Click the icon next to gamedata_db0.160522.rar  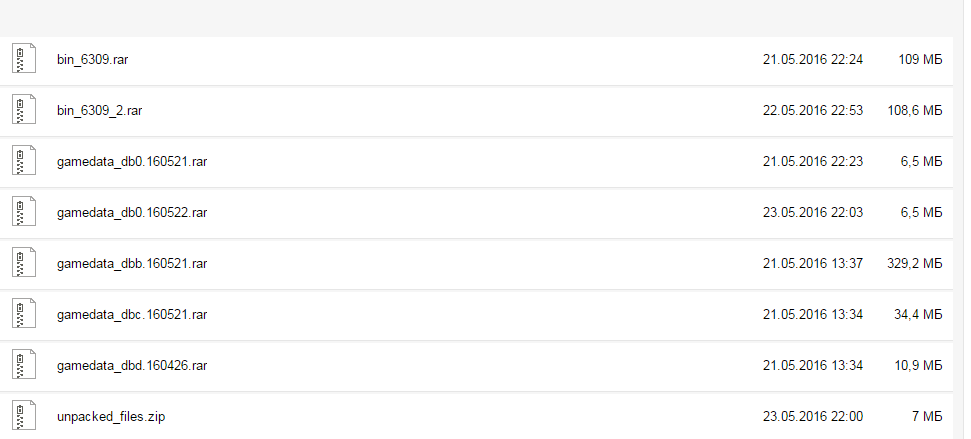click(x=24, y=212)
